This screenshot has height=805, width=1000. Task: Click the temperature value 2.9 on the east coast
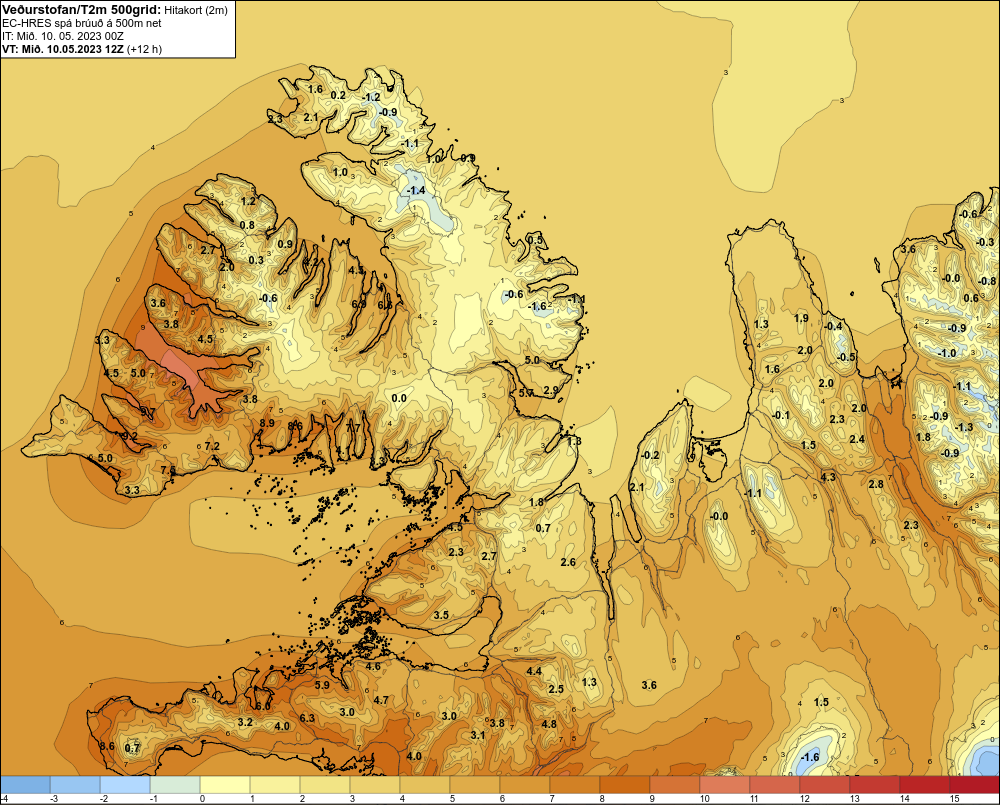click(x=550, y=390)
